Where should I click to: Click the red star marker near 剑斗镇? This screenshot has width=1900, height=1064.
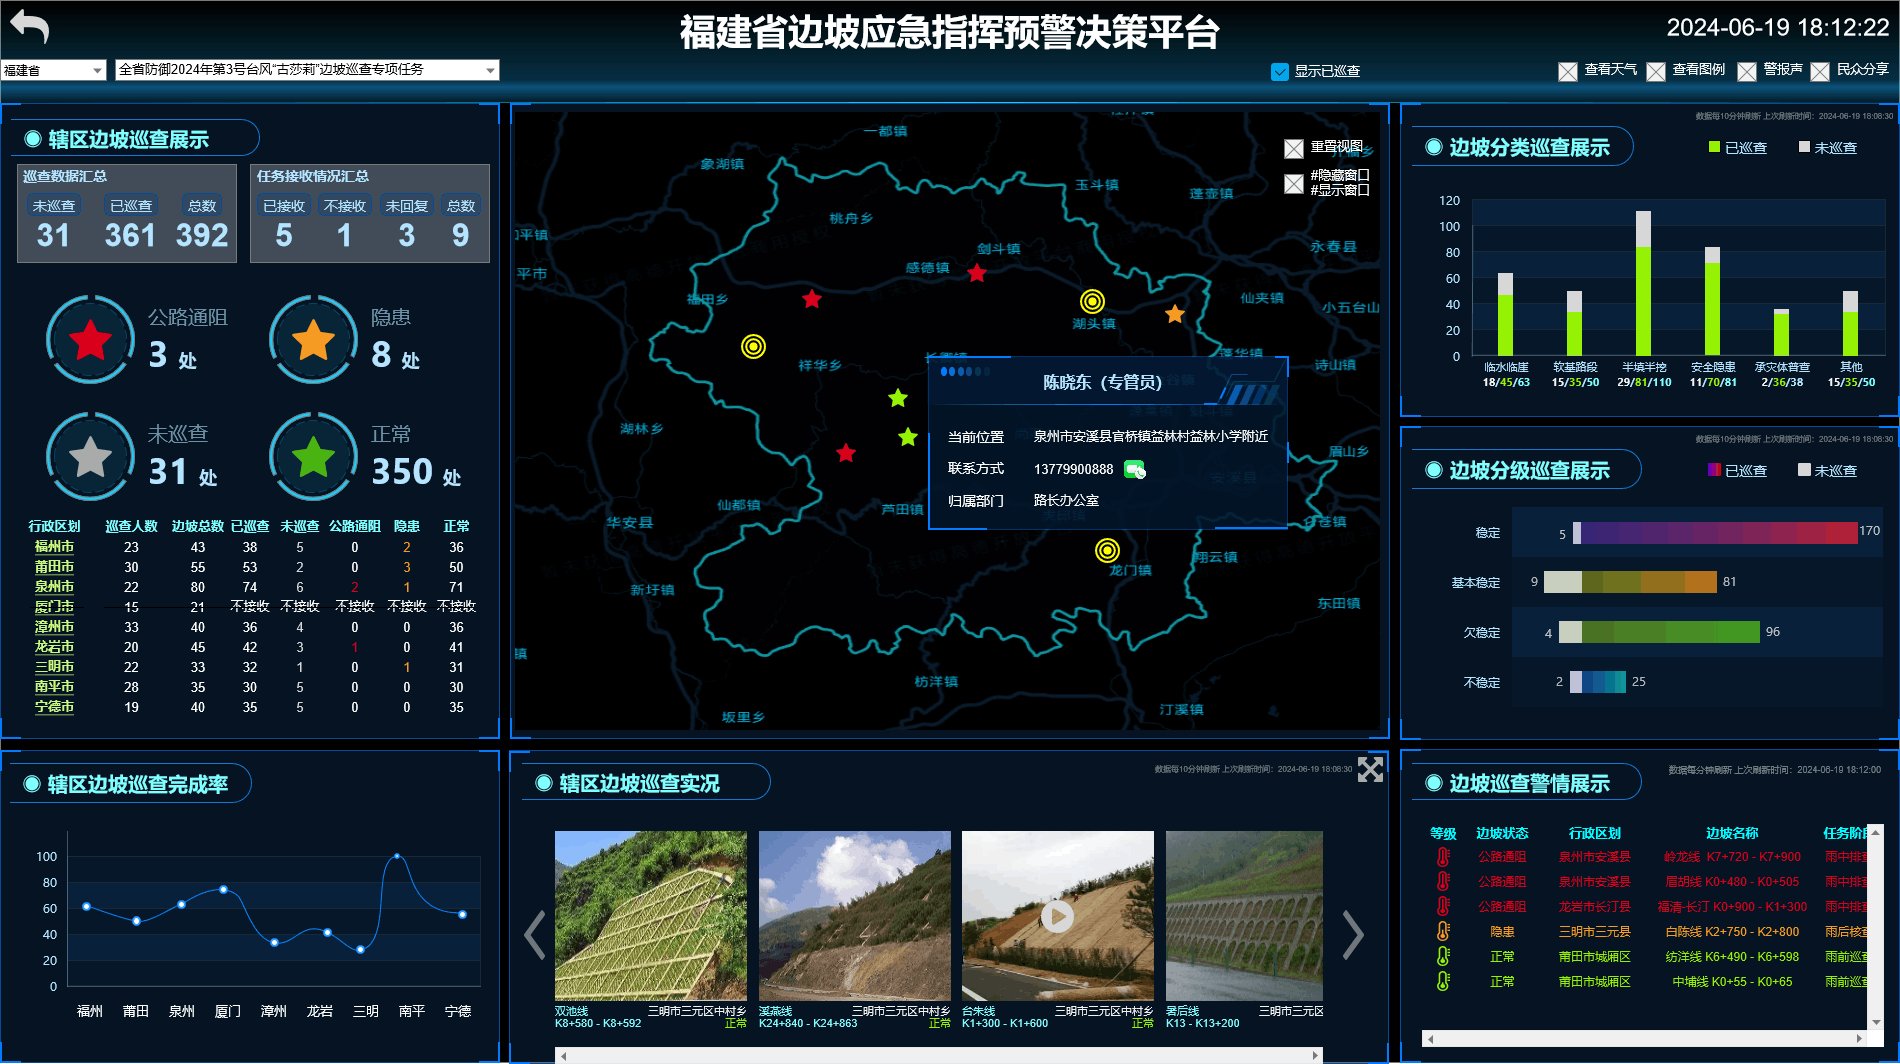coord(977,273)
